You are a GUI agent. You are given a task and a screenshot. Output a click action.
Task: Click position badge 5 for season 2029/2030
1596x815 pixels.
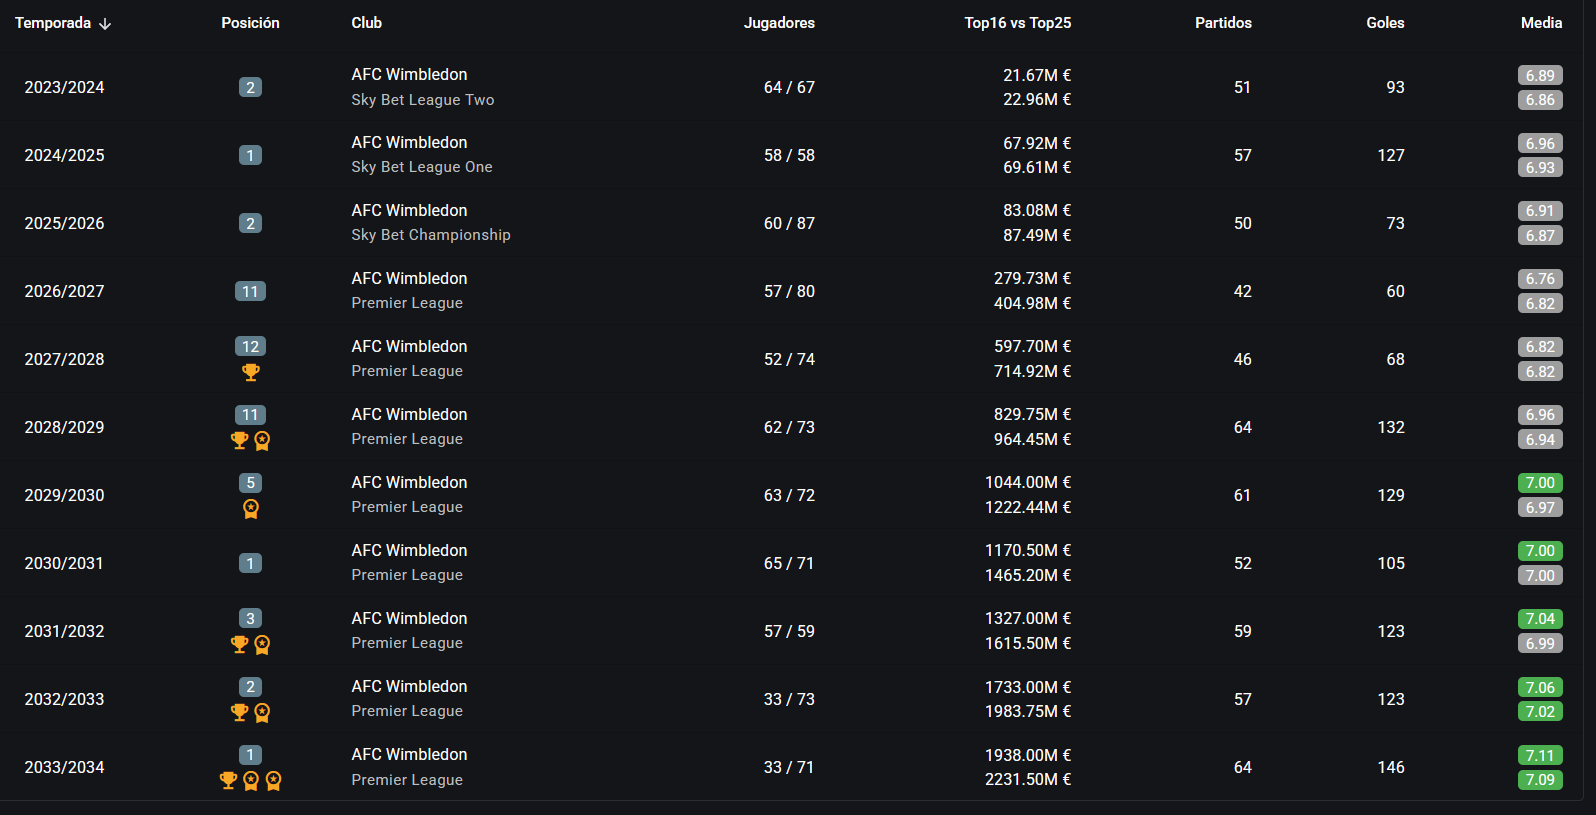pyautogui.click(x=250, y=482)
